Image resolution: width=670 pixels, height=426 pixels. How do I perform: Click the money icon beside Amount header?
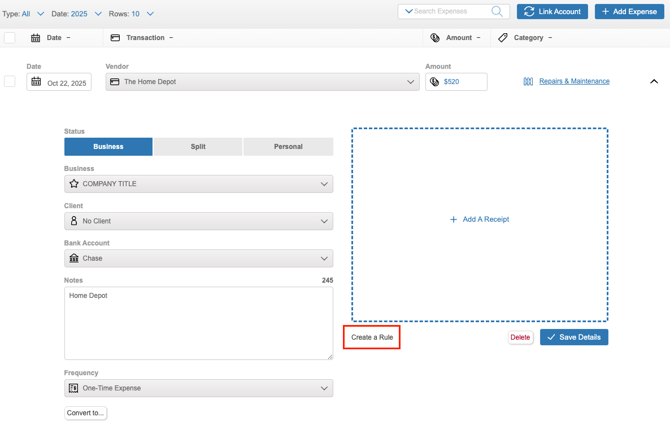(435, 38)
